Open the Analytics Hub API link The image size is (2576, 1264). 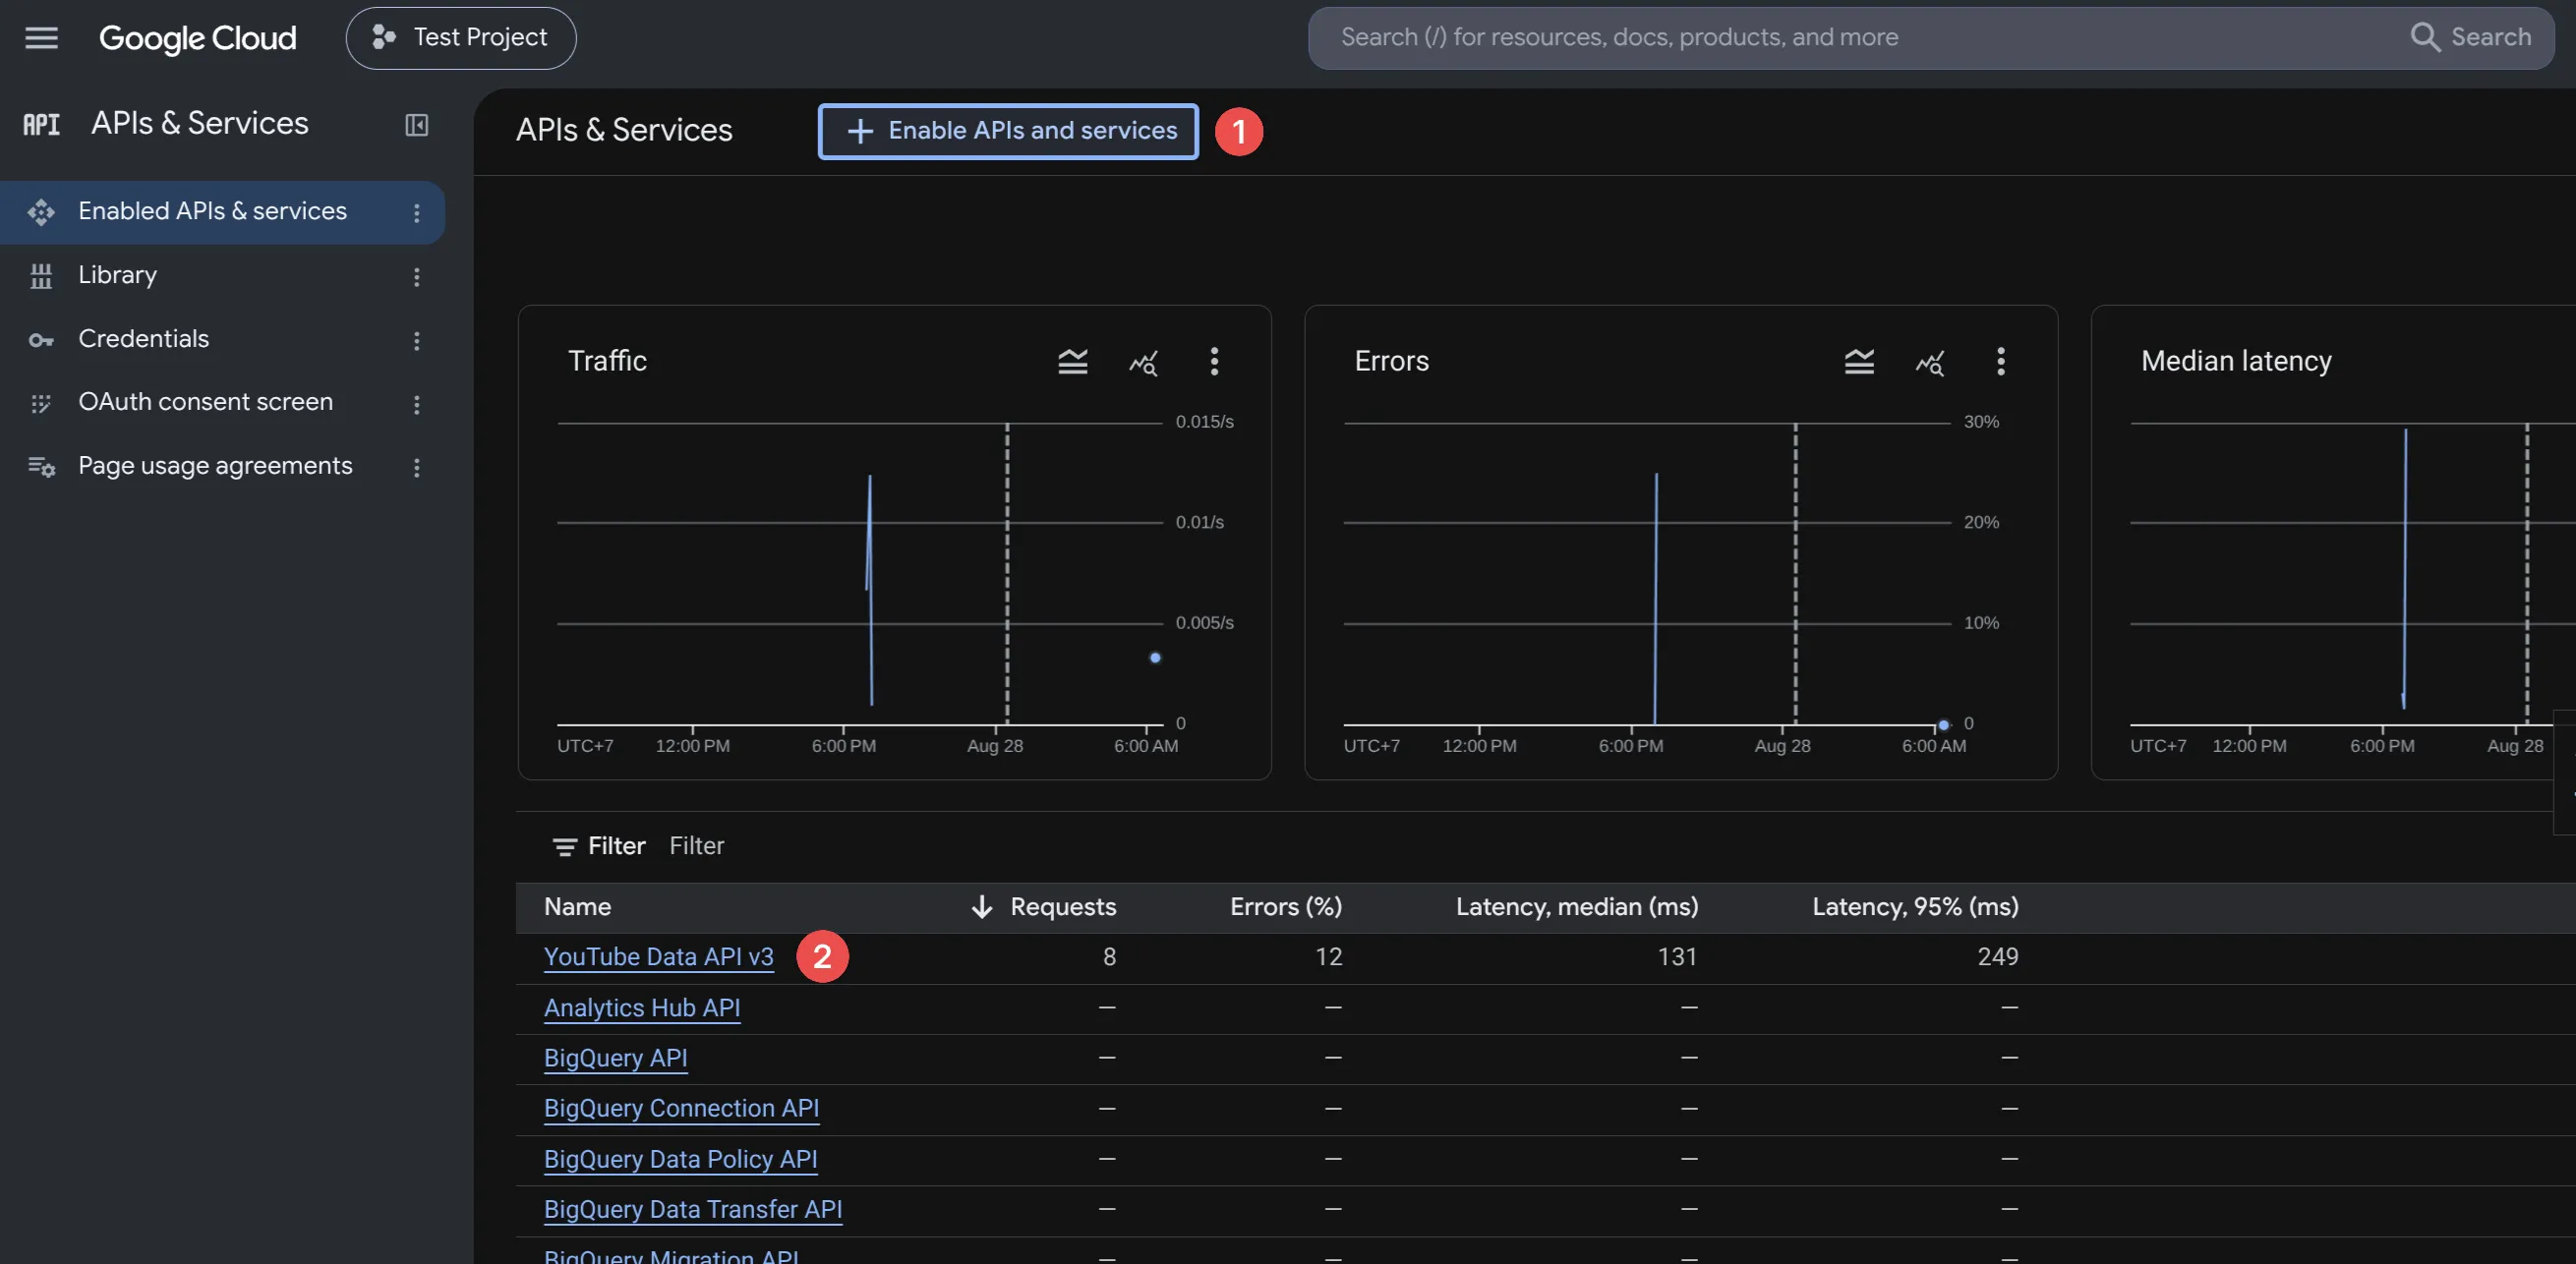(x=642, y=1008)
